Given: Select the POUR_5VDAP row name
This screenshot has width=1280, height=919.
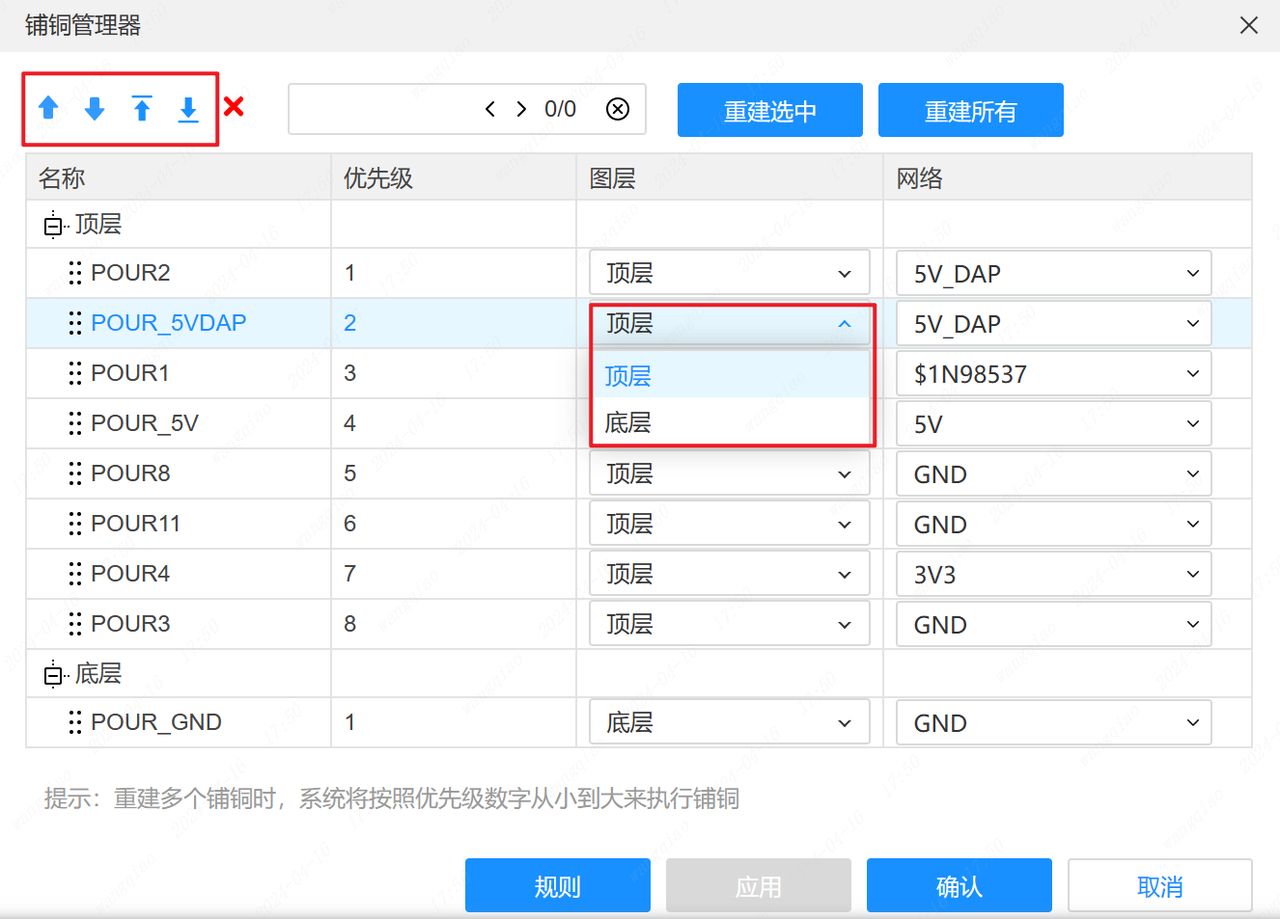Looking at the screenshot, I should coord(168,323).
